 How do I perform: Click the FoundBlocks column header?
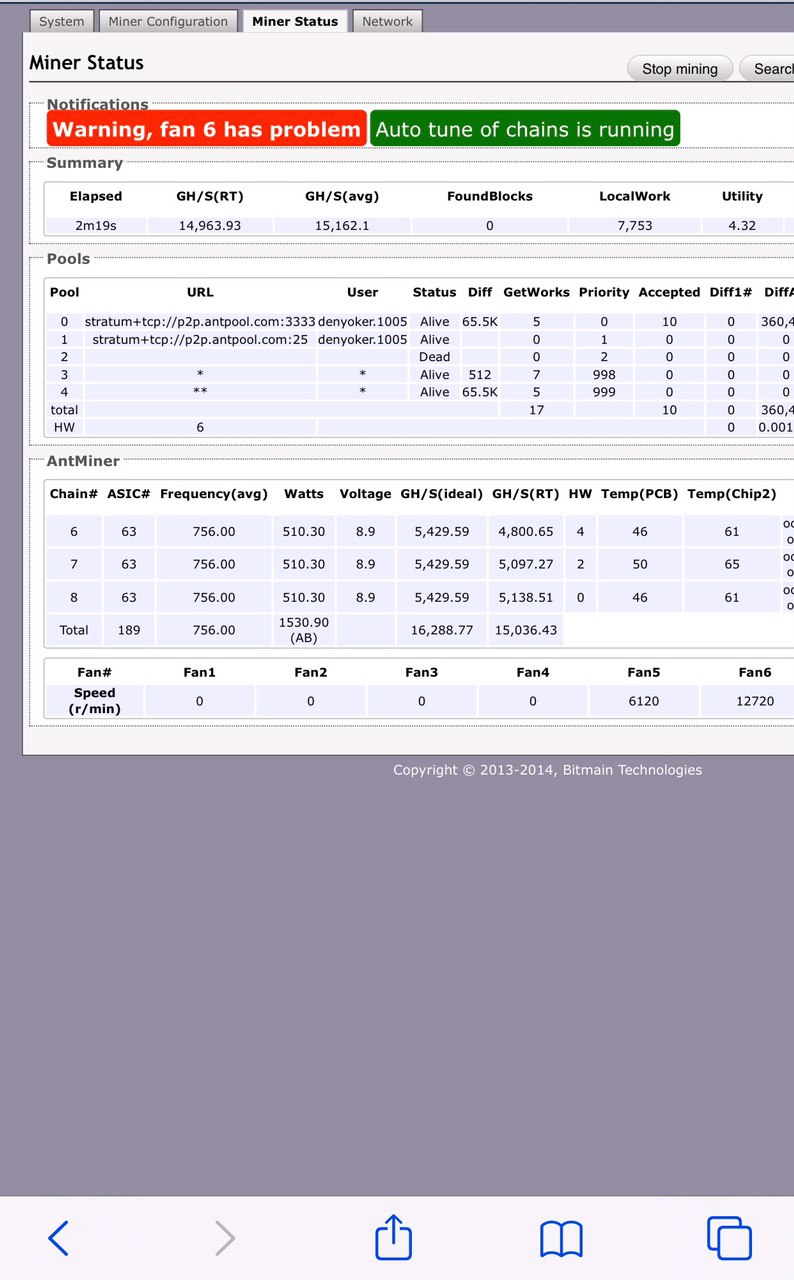click(x=490, y=197)
